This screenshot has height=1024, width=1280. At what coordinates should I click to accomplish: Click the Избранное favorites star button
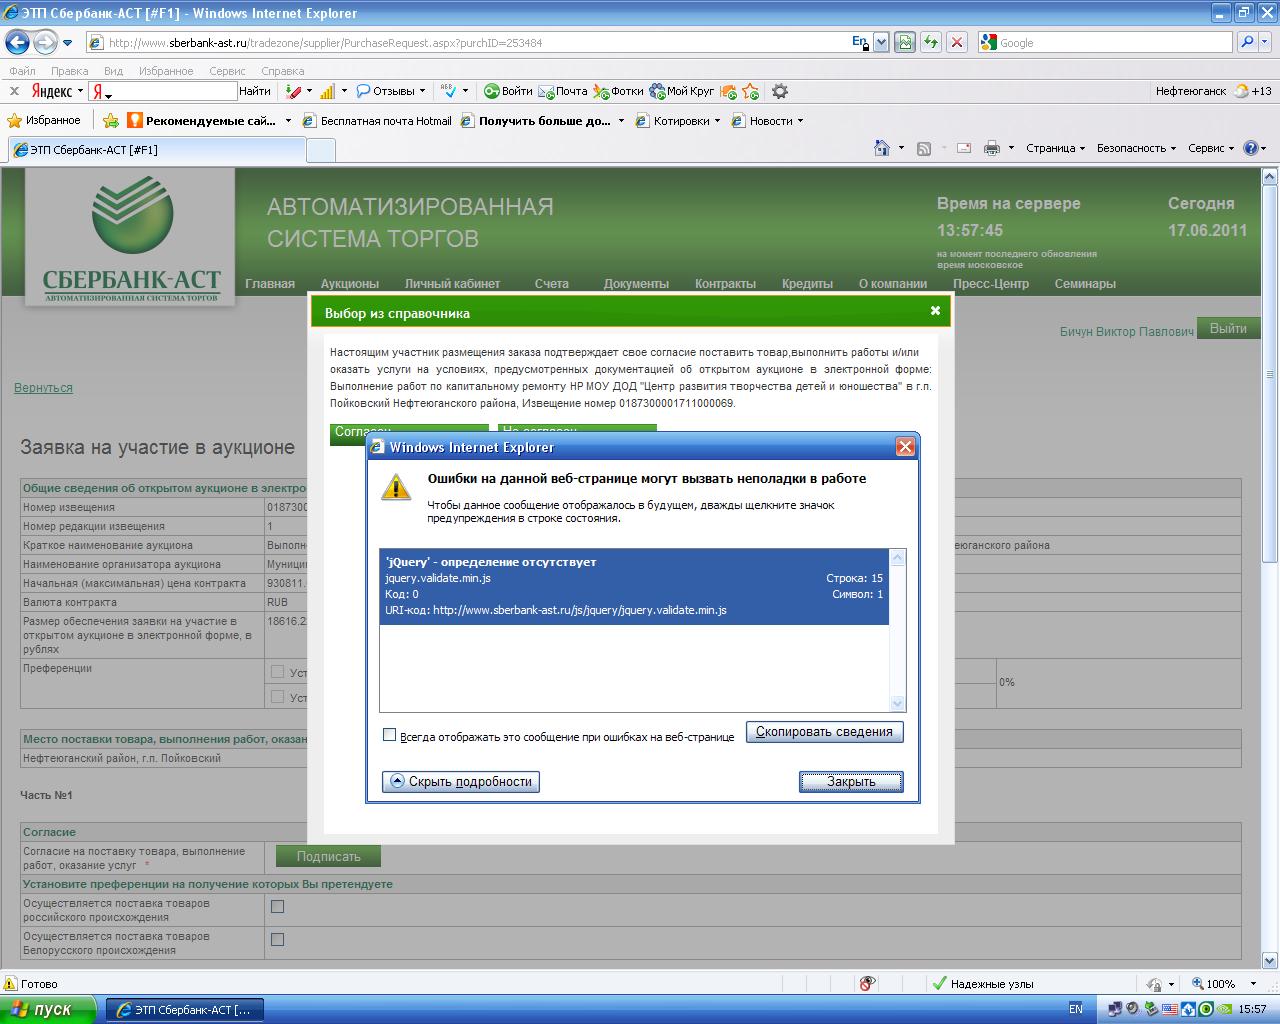click(44, 120)
